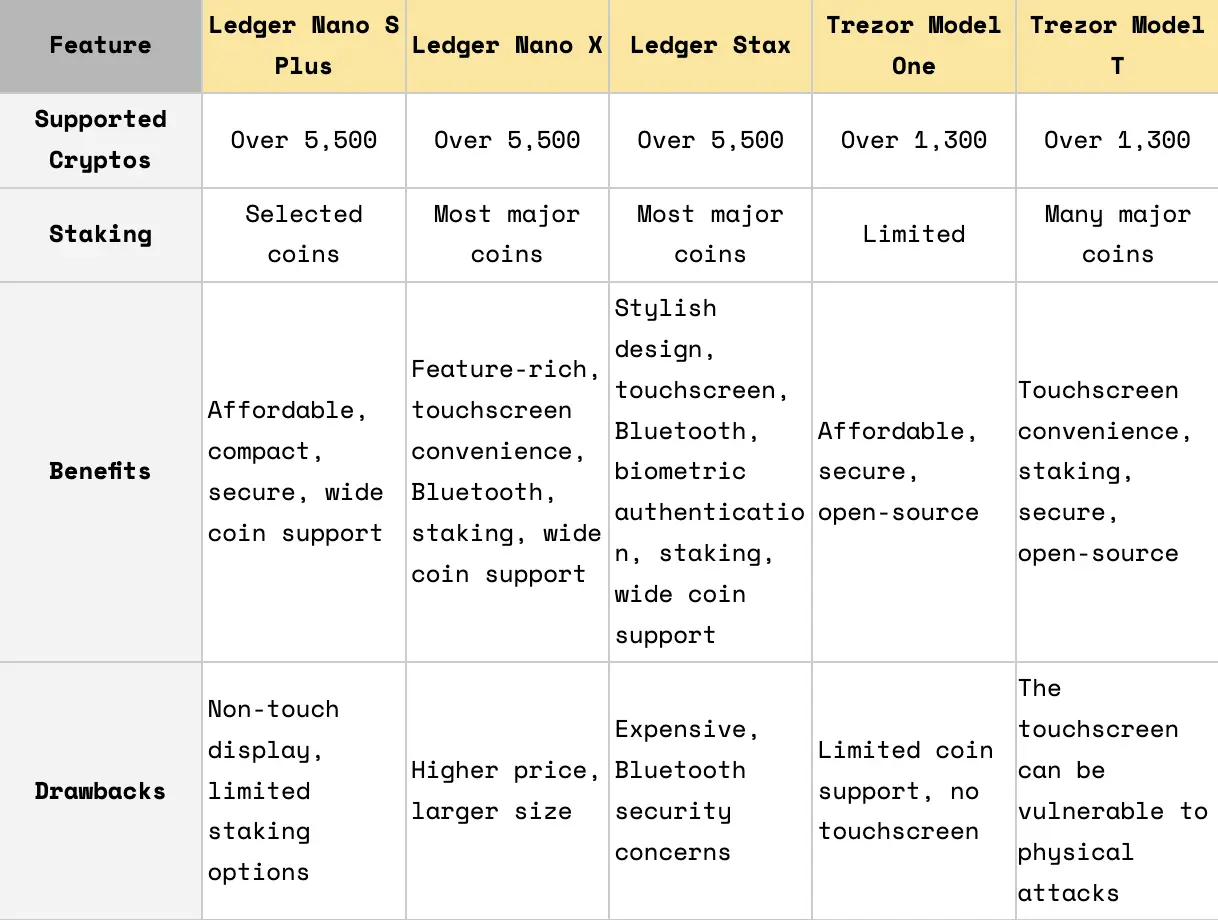This screenshot has width=1218, height=920.
Task: Click the "Stylish design, touchscreen" benefits cell
Action: point(710,471)
